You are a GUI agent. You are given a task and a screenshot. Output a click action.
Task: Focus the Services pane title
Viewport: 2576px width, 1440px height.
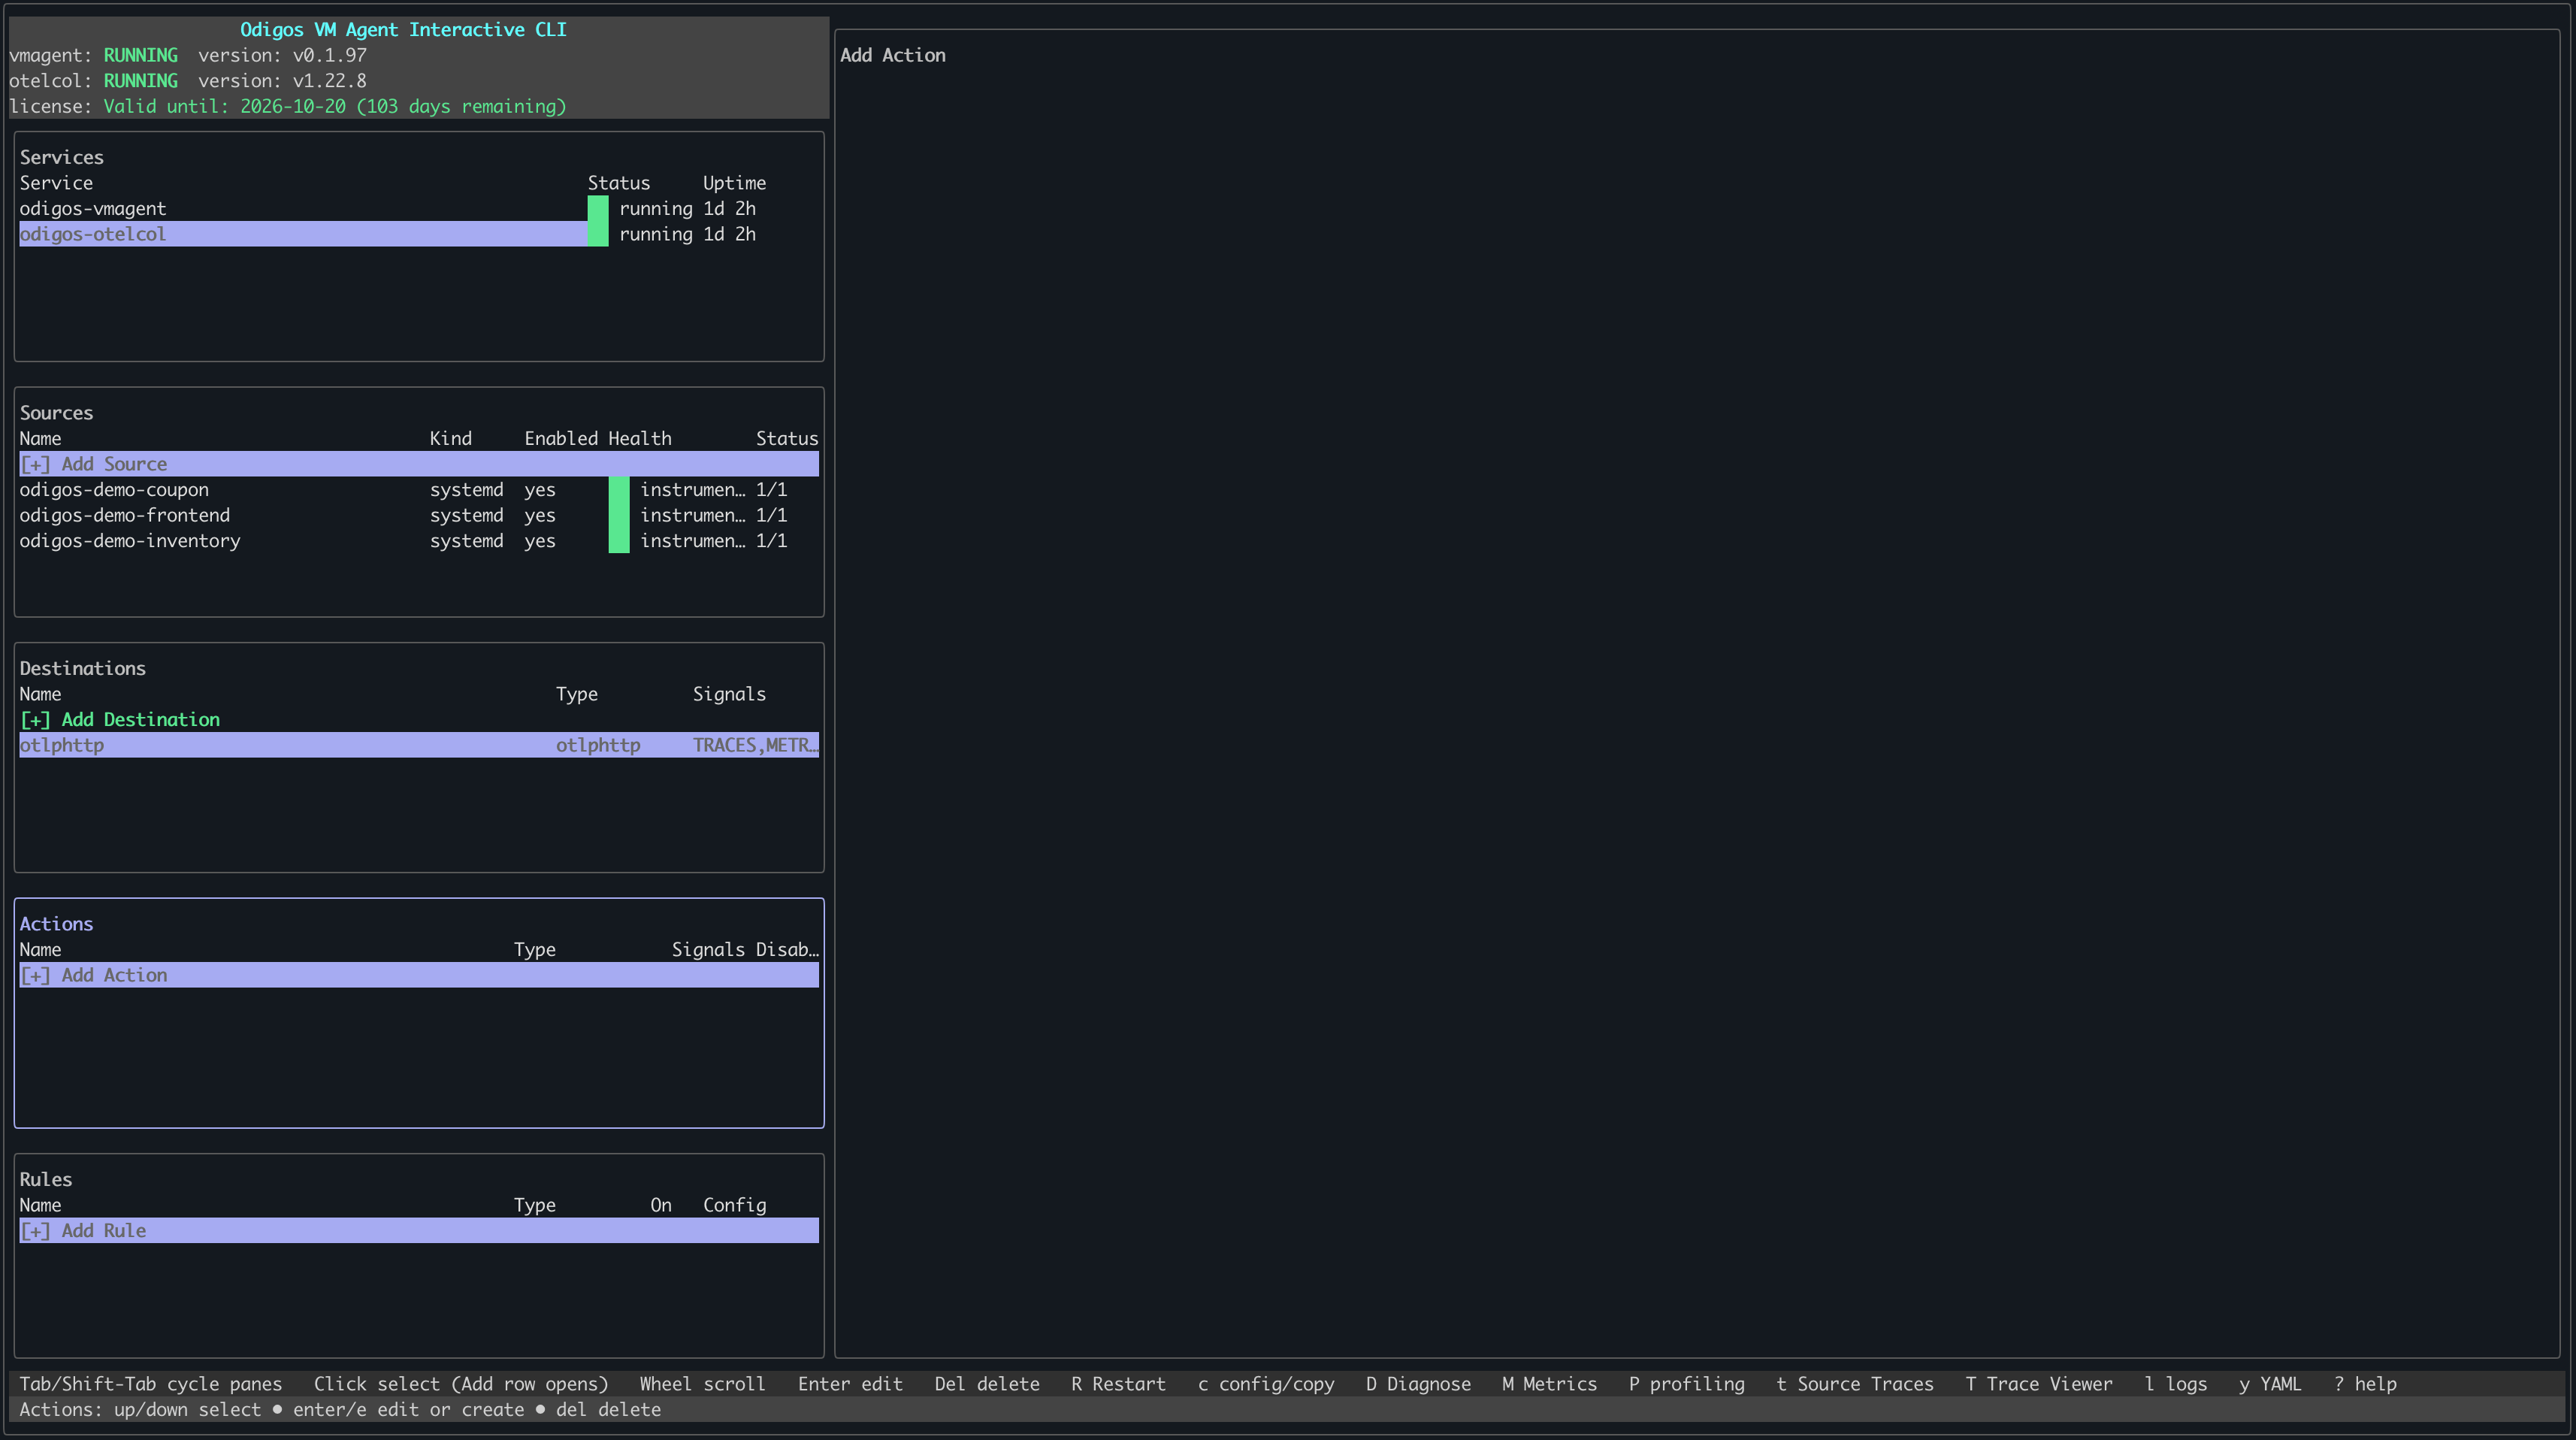(62, 158)
